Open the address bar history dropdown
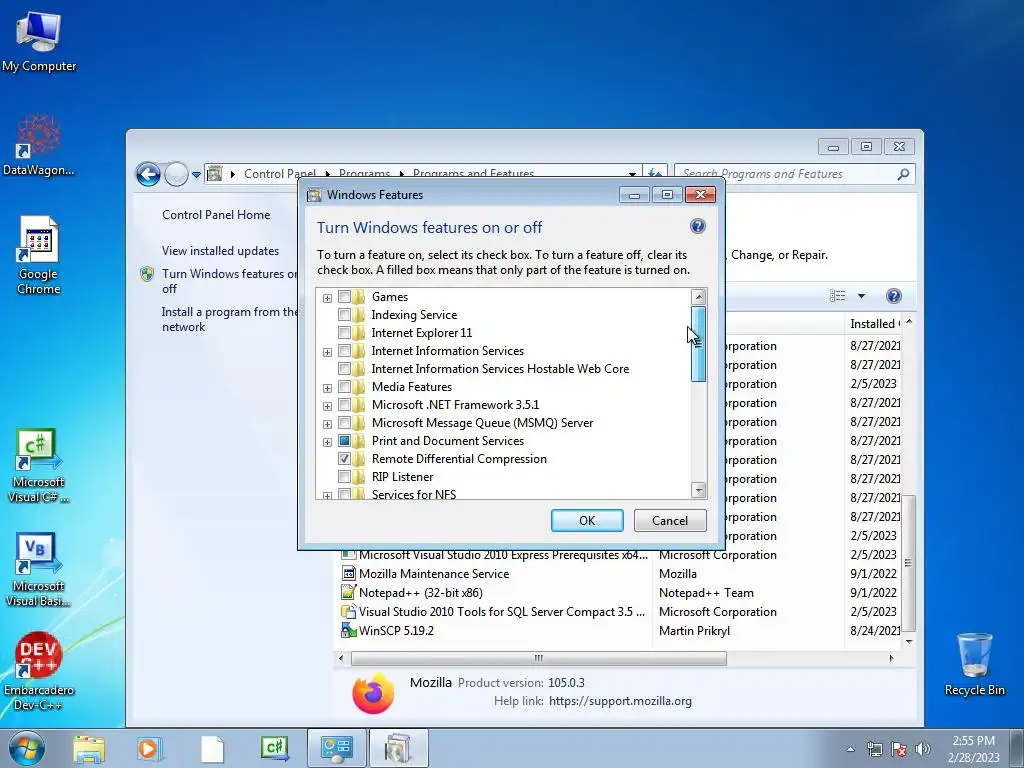 tap(632, 174)
